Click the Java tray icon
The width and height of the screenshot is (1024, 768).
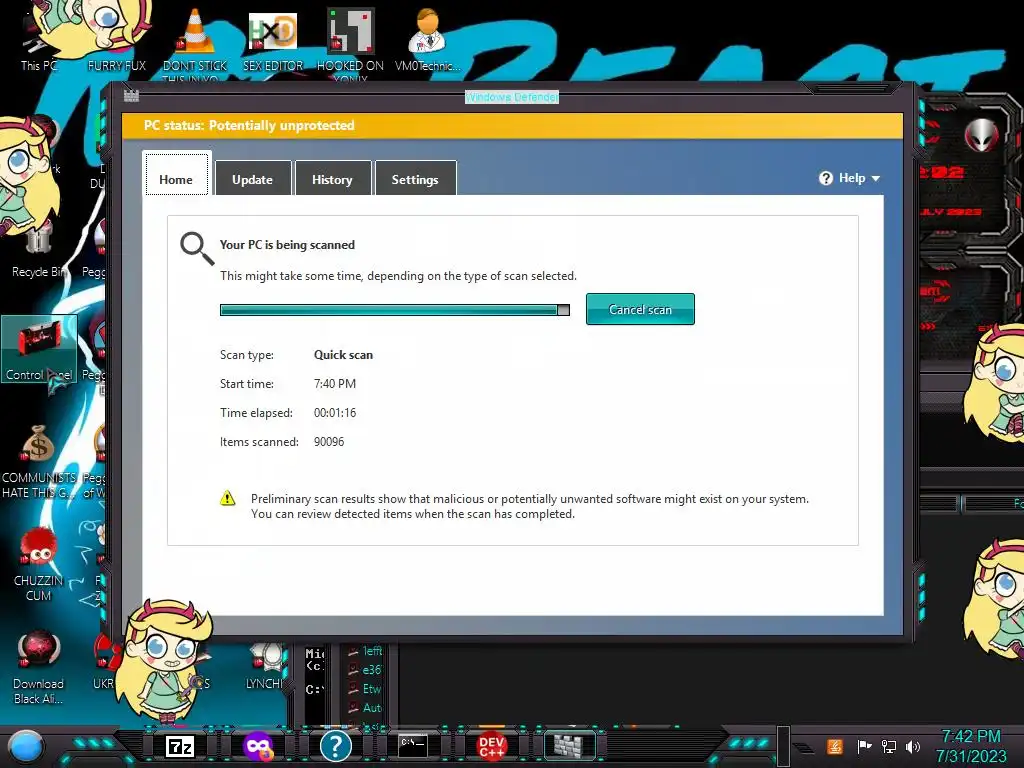(834, 746)
